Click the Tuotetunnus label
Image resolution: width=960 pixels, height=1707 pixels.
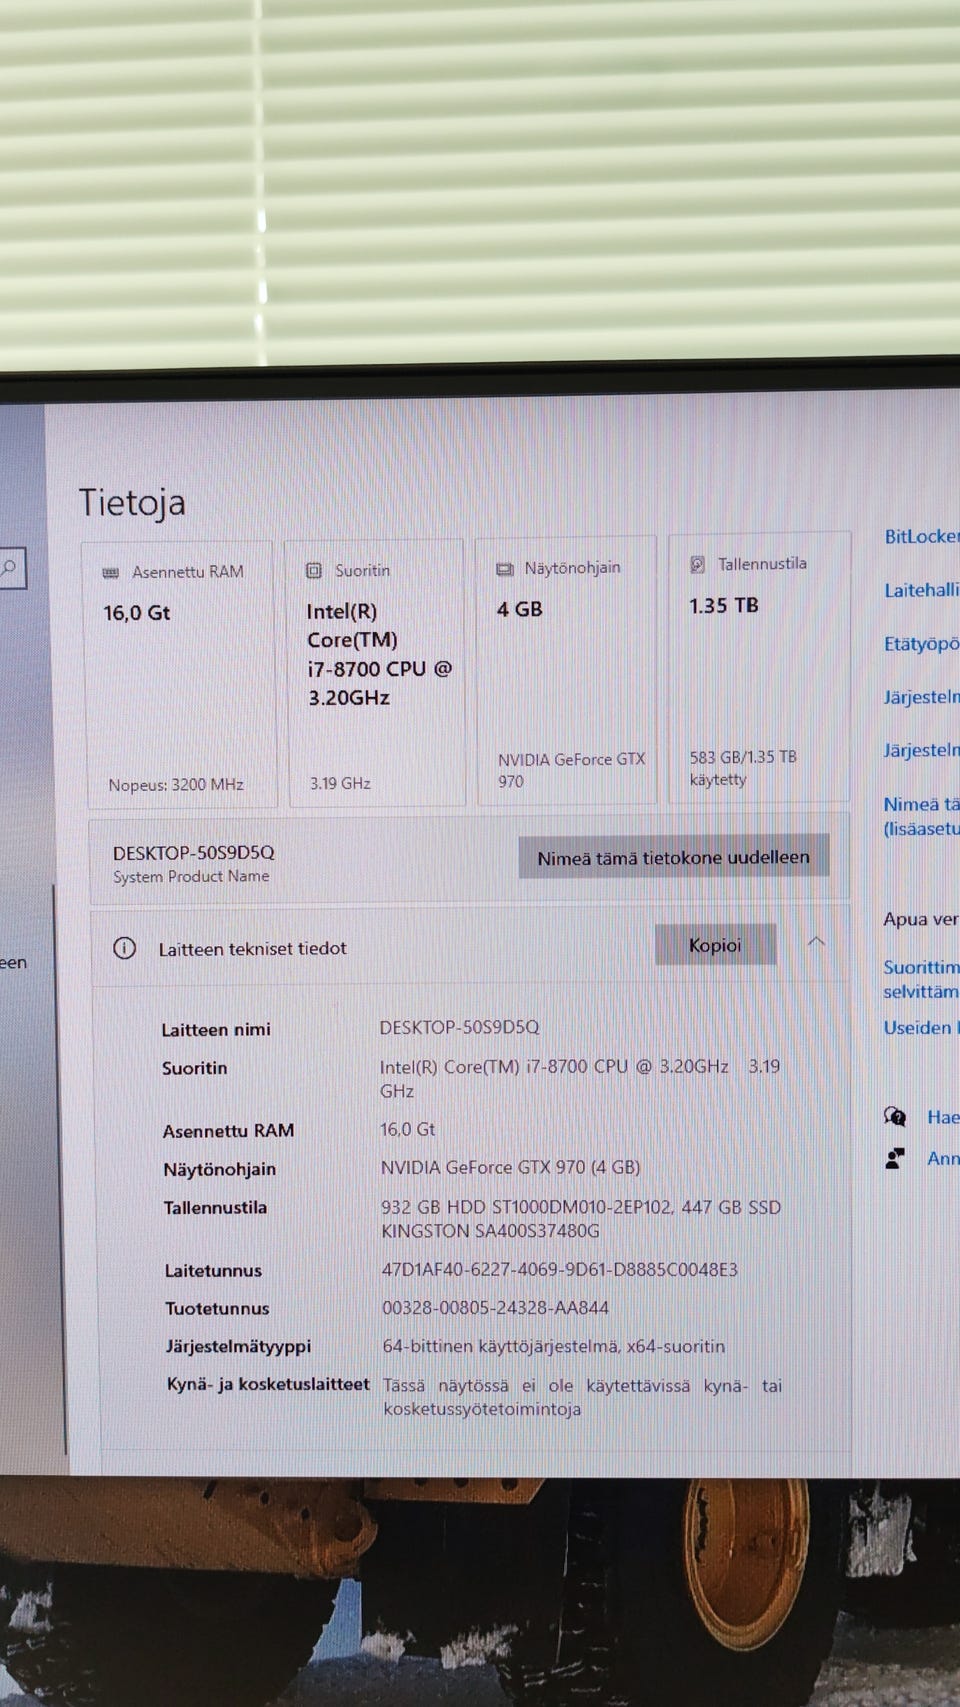(x=217, y=1309)
